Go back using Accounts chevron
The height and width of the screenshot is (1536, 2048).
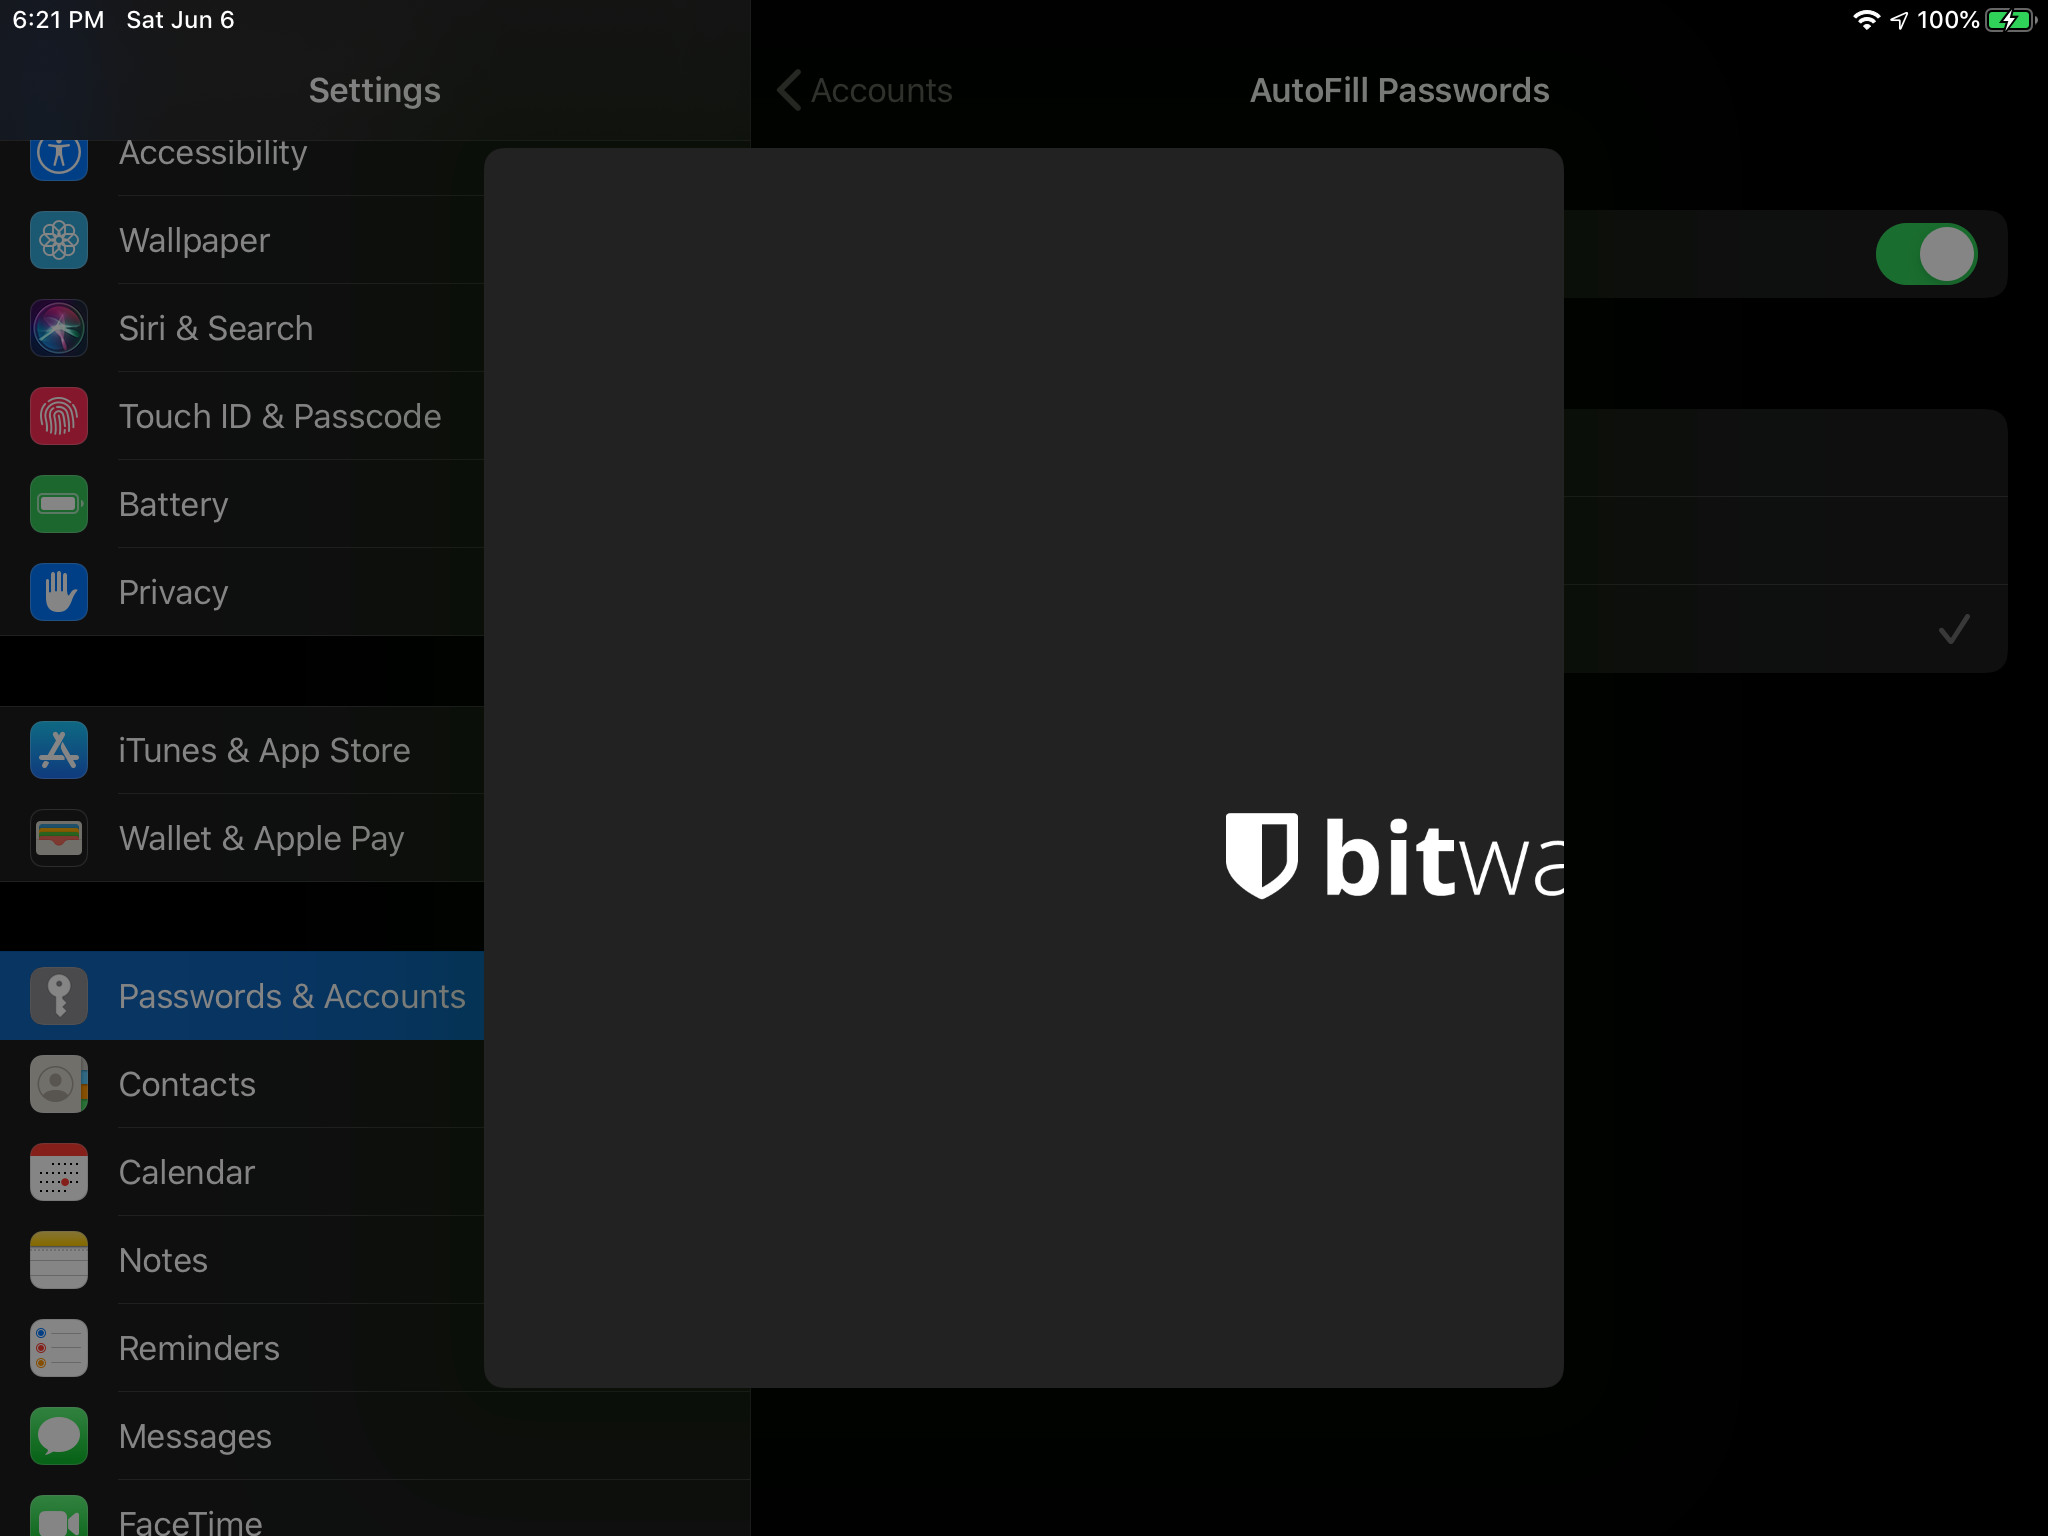864,90
